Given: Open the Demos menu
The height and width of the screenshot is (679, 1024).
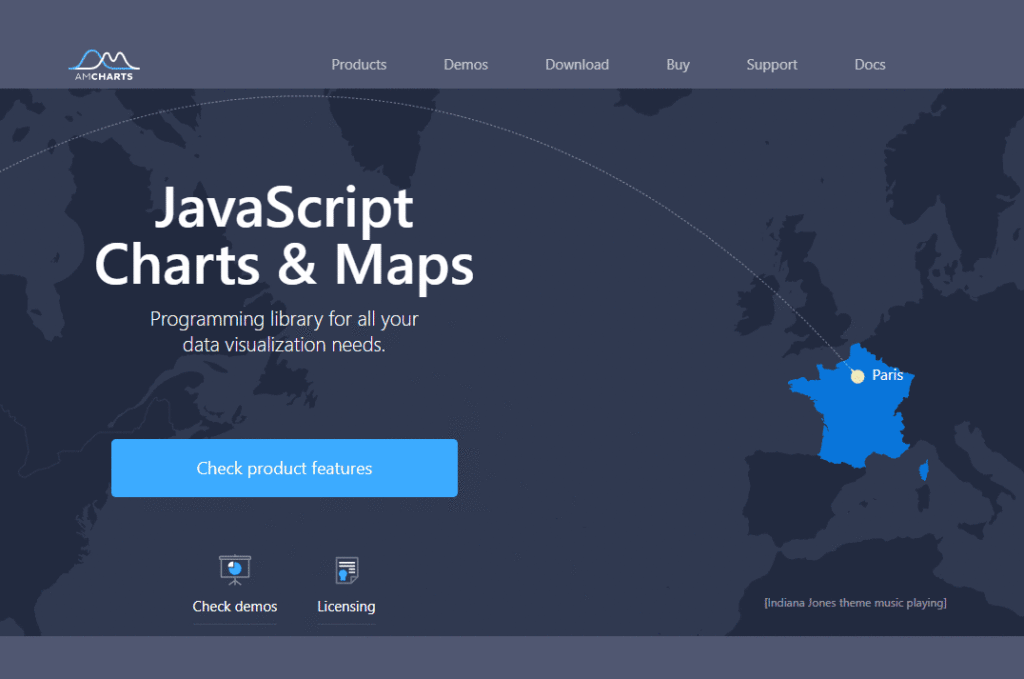Looking at the screenshot, I should (x=465, y=64).
